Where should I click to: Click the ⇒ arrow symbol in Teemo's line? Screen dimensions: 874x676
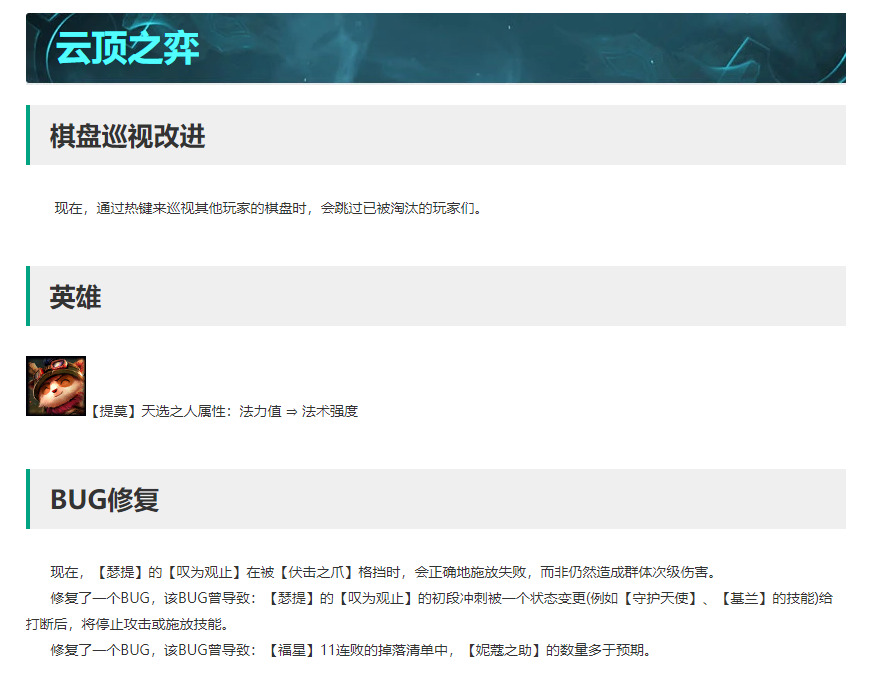click(x=291, y=411)
